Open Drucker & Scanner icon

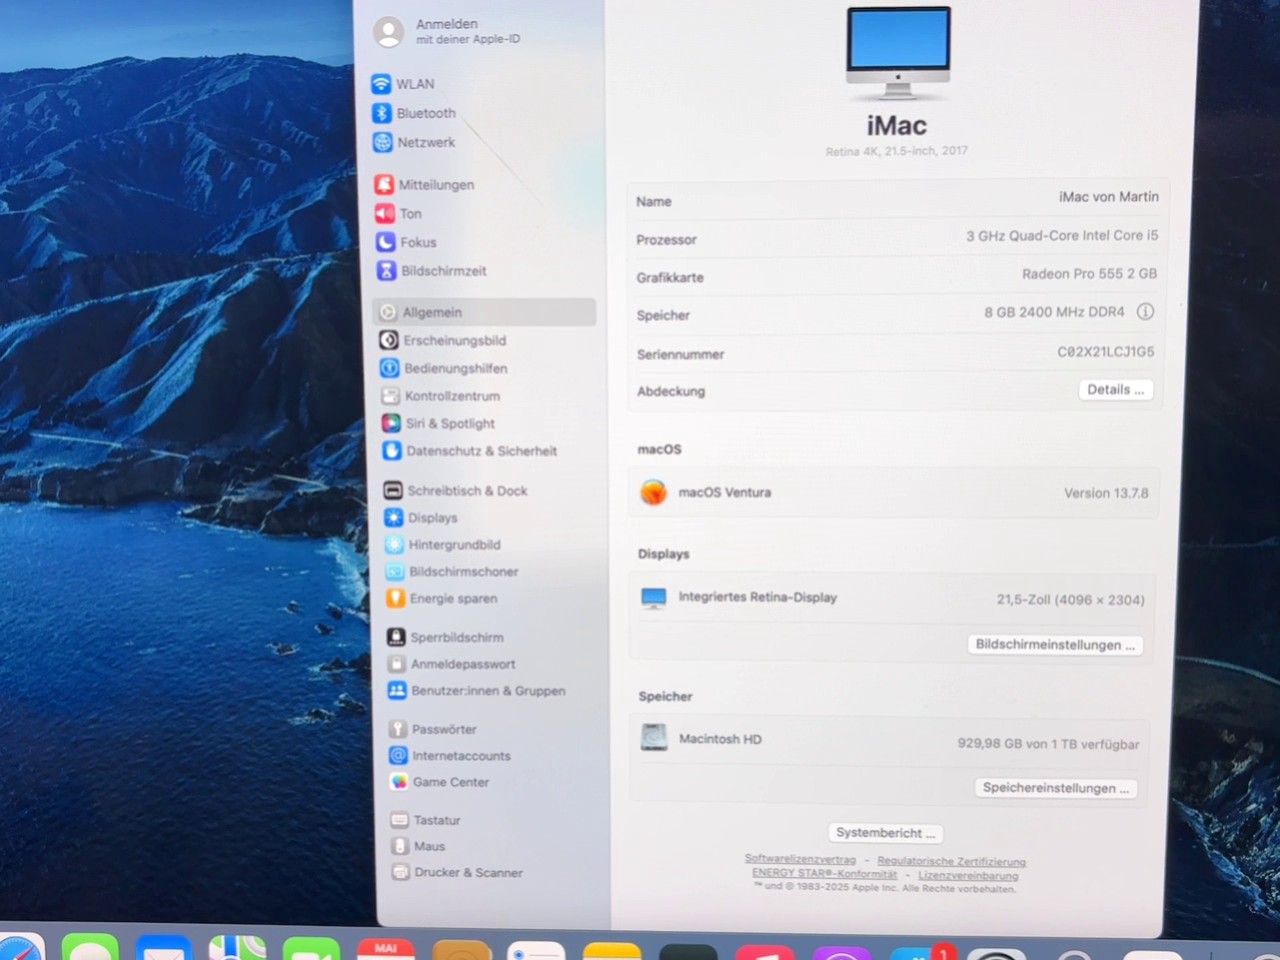pos(400,872)
